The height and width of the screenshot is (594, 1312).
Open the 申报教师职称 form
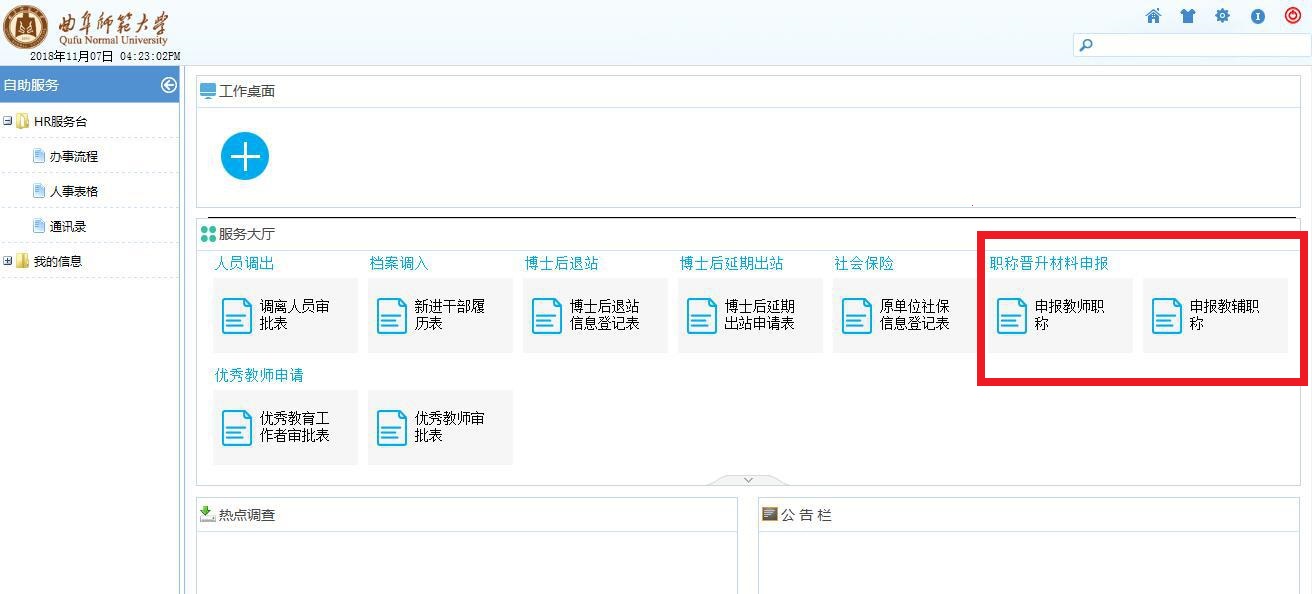point(1060,315)
